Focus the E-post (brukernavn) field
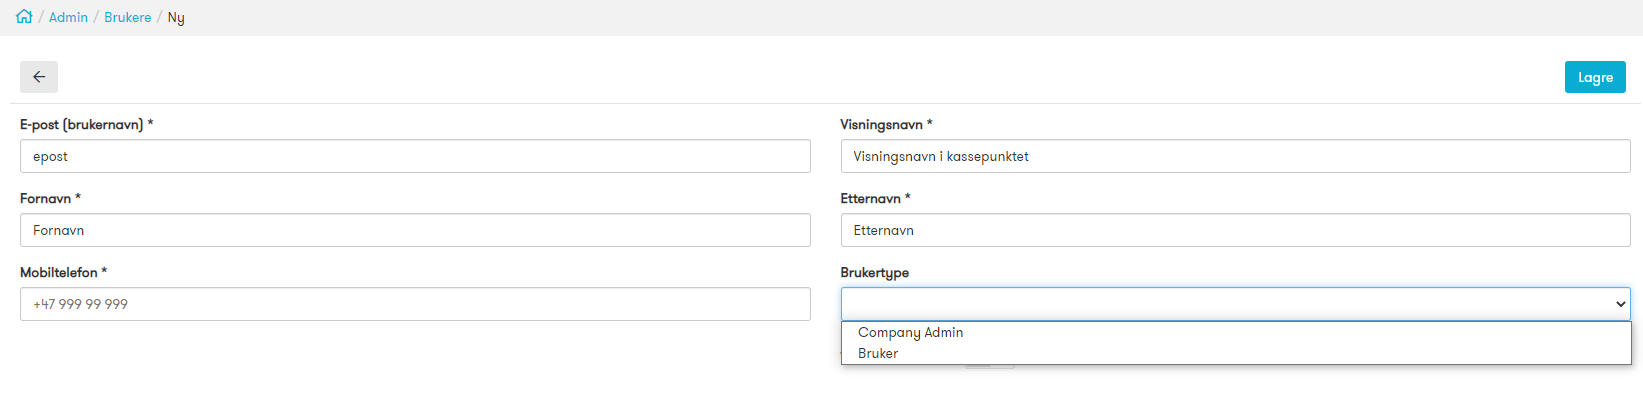1643x404 pixels. point(415,156)
